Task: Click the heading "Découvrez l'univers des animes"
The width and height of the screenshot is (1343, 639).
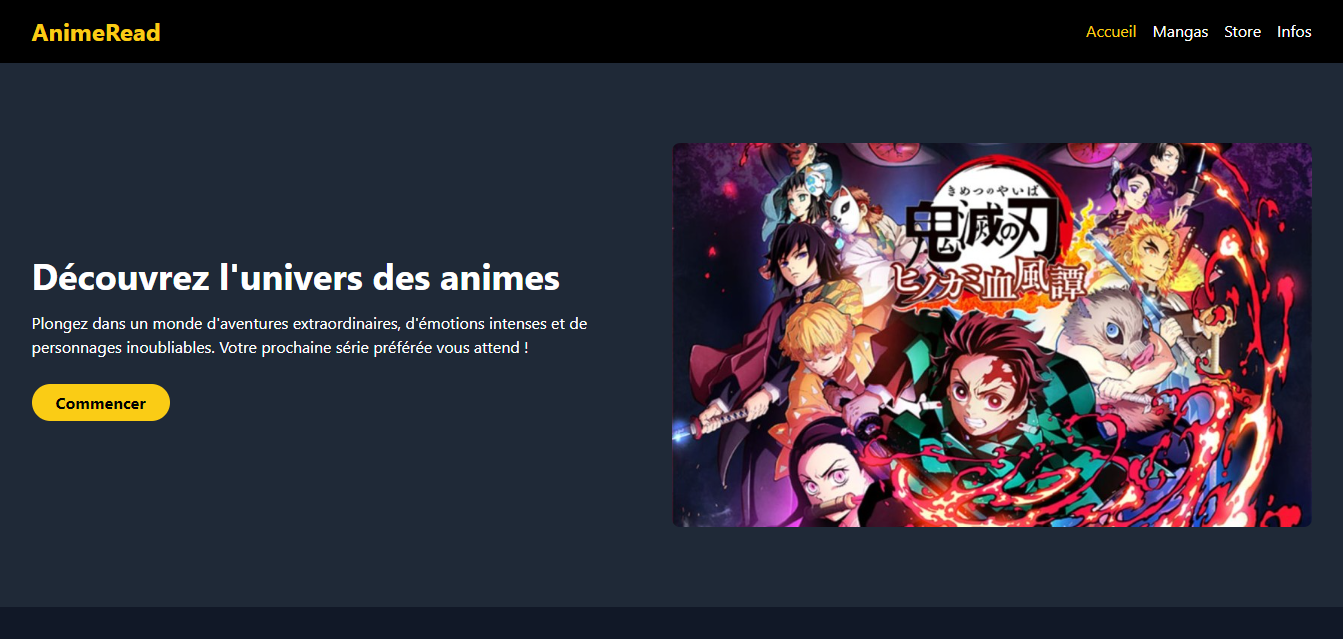Action: tap(296, 277)
